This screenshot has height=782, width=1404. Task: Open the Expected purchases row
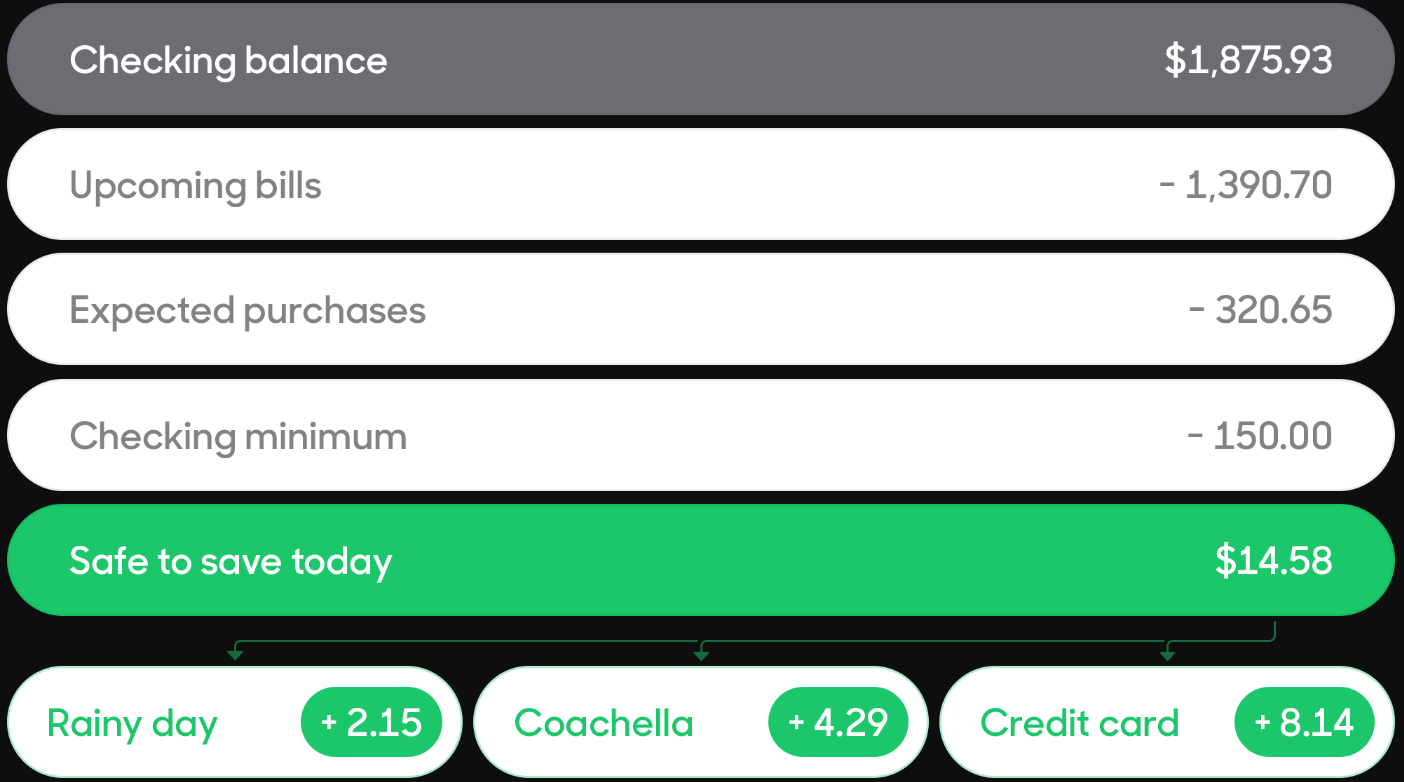(x=701, y=310)
